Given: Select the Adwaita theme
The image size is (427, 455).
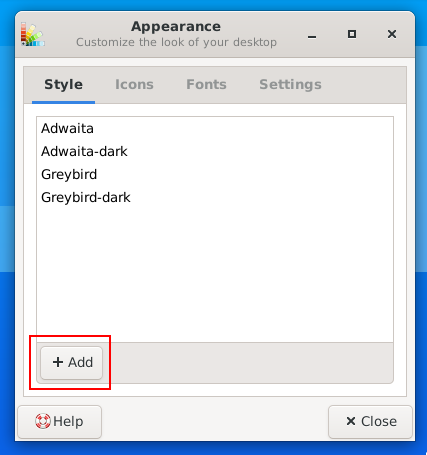Looking at the screenshot, I should [x=215, y=128].
